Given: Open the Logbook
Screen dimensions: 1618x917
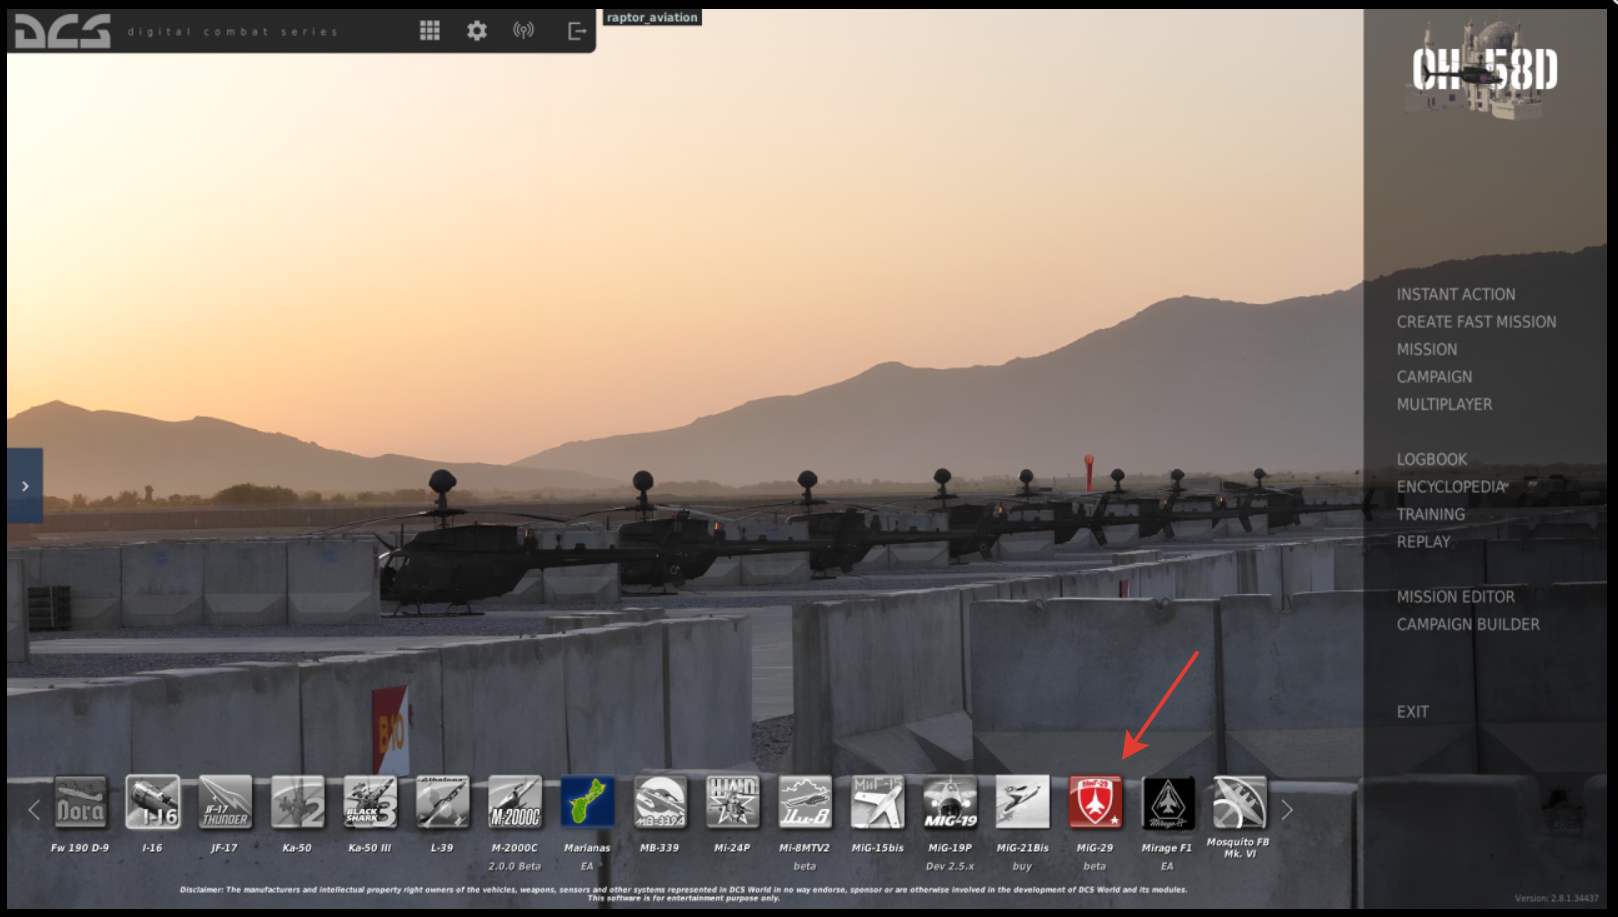Looking at the screenshot, I should tap(1432, 459).
